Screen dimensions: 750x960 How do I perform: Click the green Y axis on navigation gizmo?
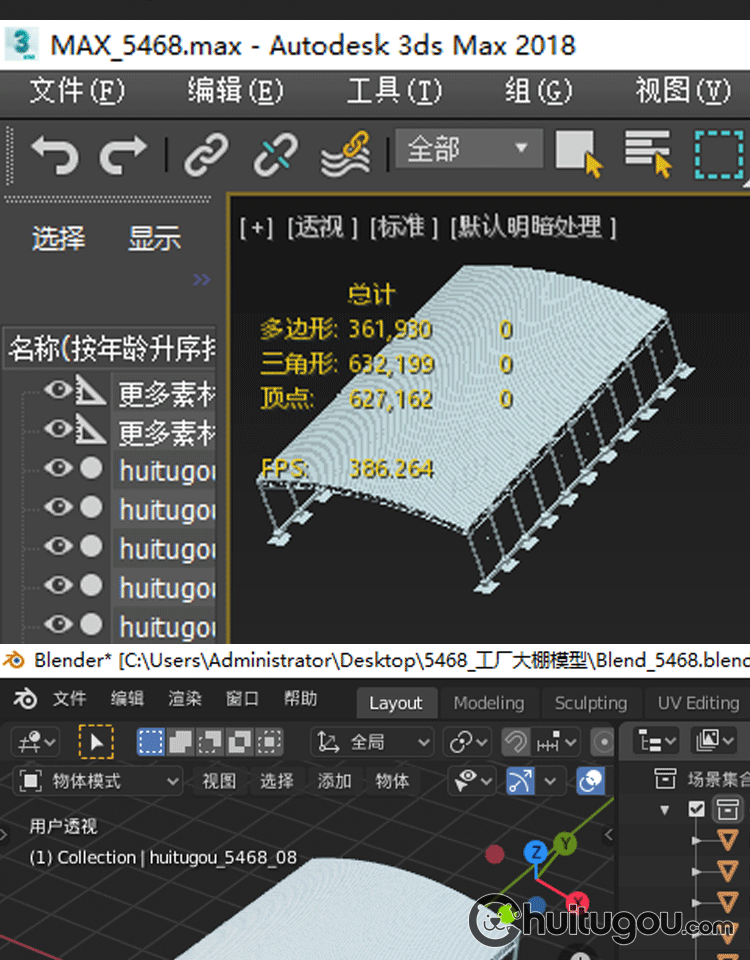tap(566, 844)
